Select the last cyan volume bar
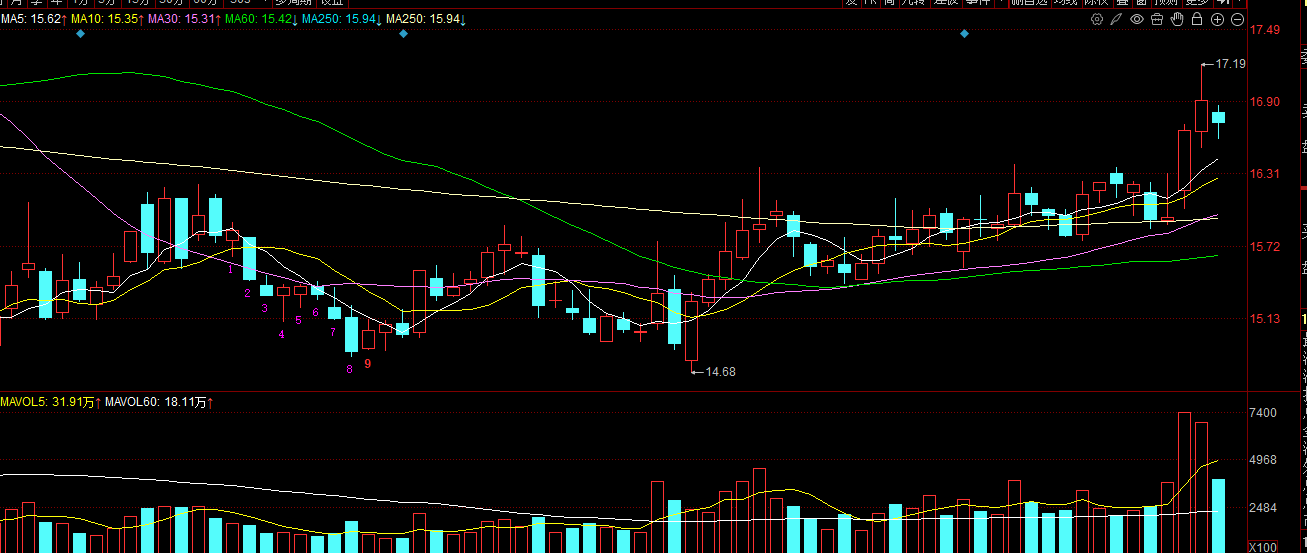This screenshot has height=553, width=1307. click(x=1218, y=516)
